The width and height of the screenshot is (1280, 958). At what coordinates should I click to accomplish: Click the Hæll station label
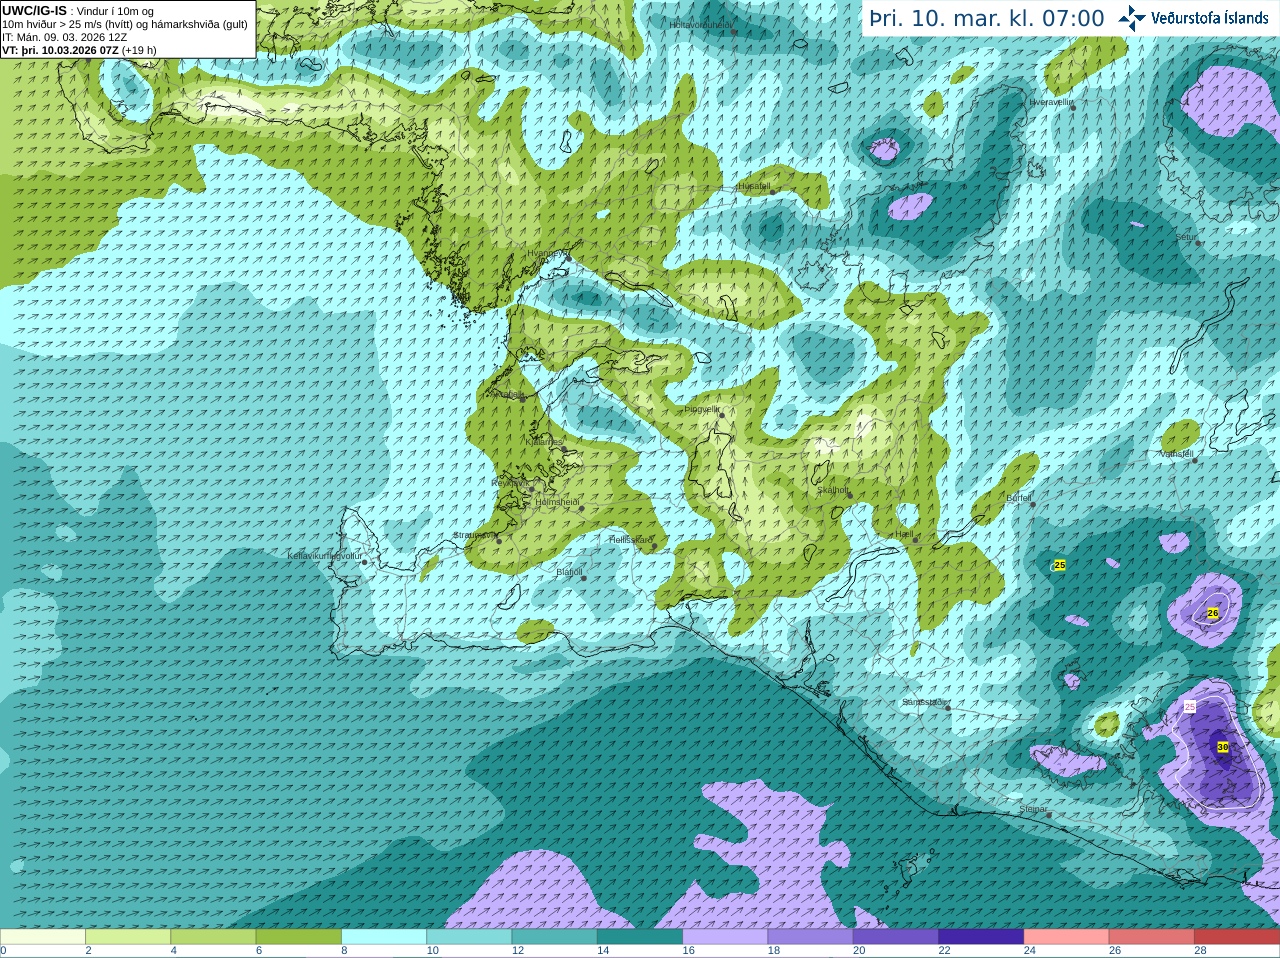click(904, 535)
